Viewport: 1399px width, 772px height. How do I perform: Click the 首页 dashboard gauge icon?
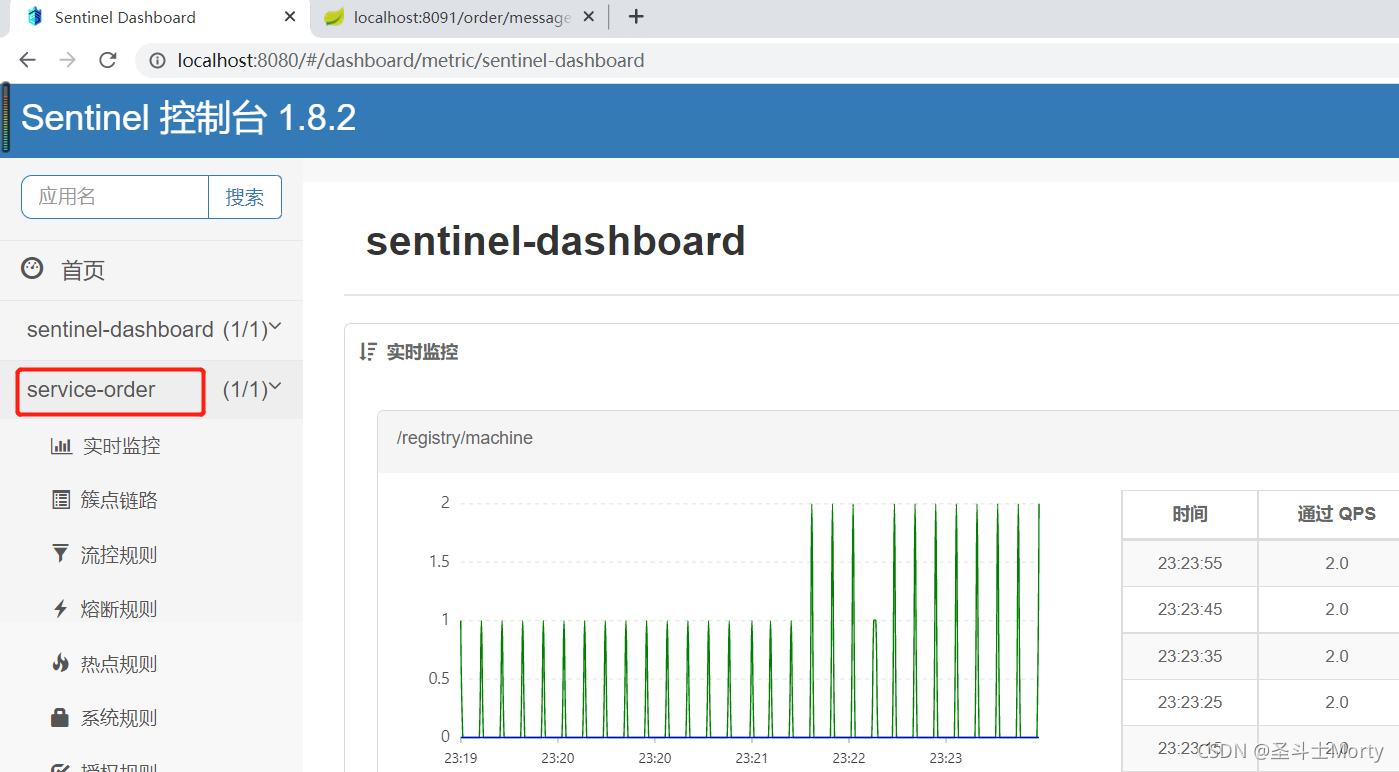point(32,268)
